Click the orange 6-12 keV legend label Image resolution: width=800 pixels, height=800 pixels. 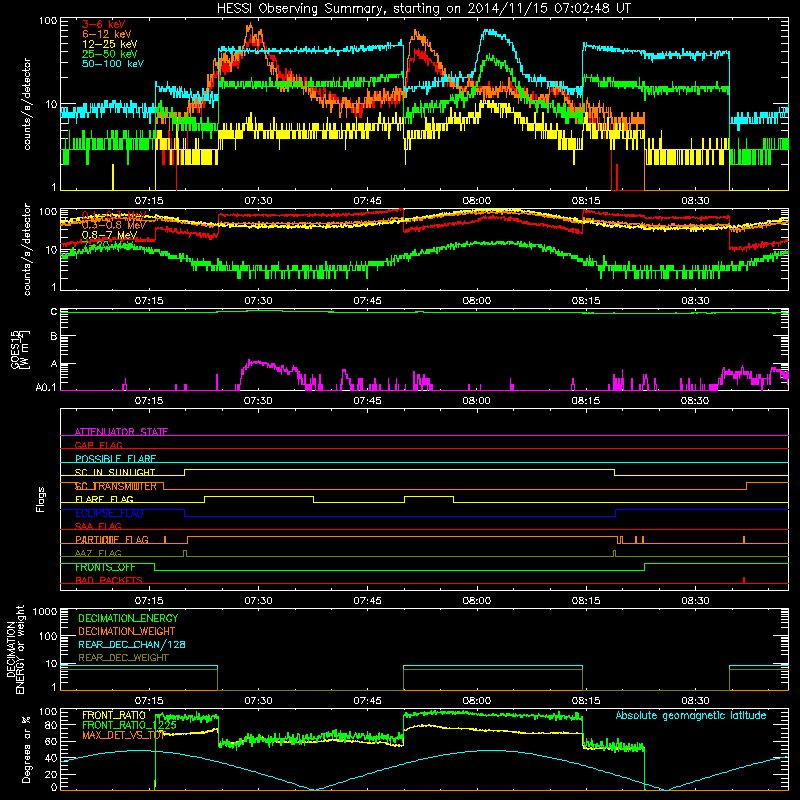tap(106, 34)
